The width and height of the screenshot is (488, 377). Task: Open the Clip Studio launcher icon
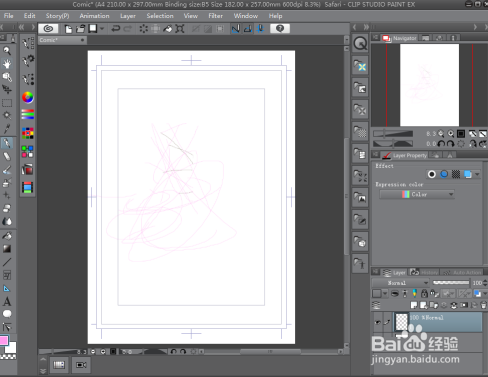click(48, 29)
